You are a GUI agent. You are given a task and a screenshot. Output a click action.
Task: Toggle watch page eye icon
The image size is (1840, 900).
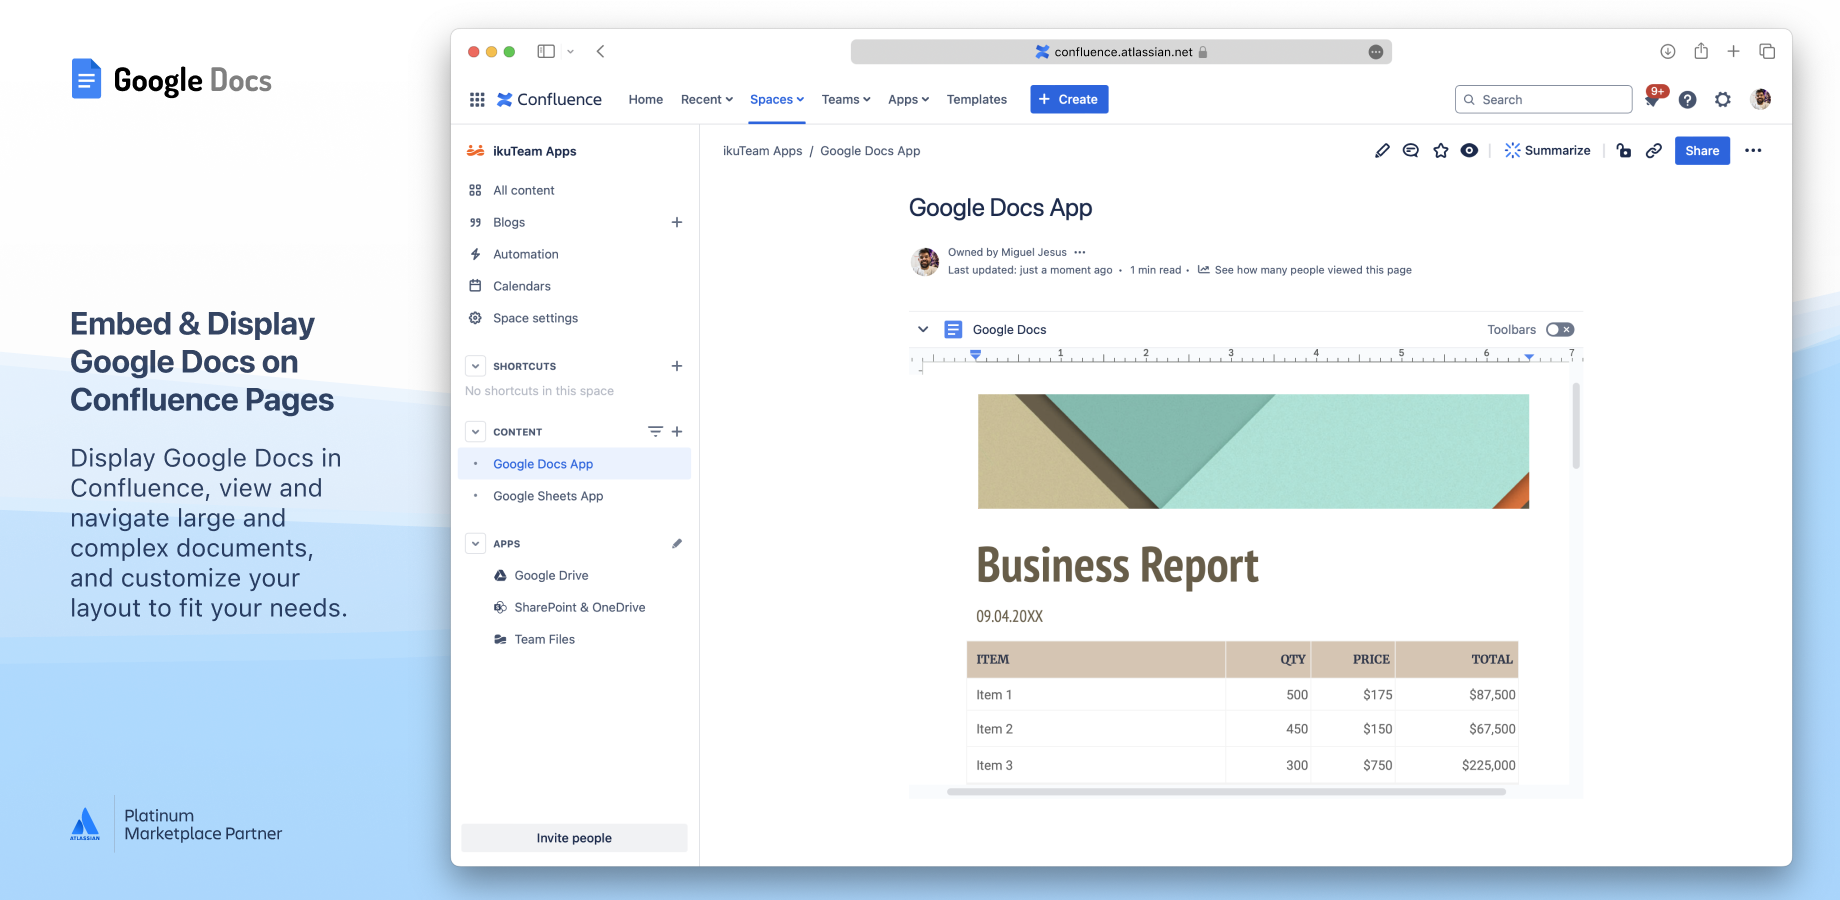click(x=1469, y=151)
